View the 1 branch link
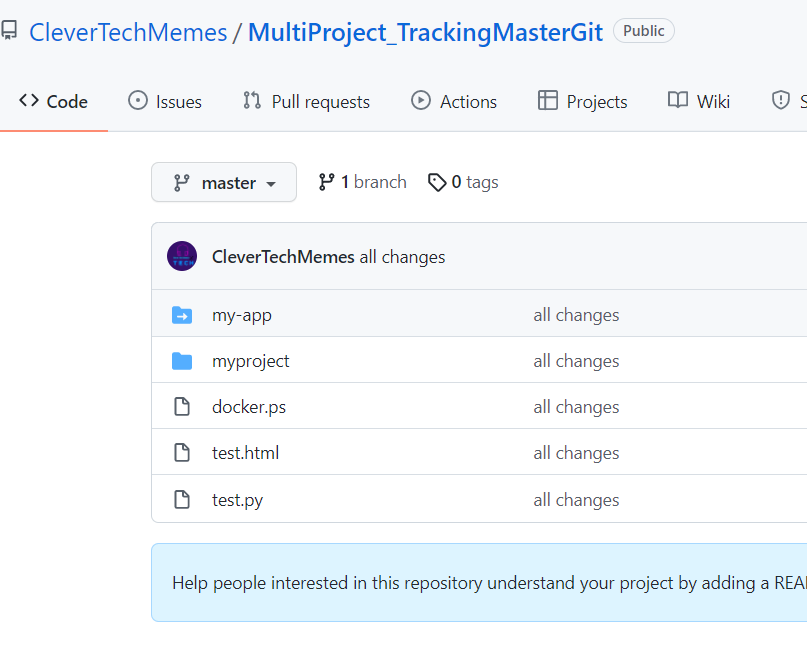 [x=363, y=182]
